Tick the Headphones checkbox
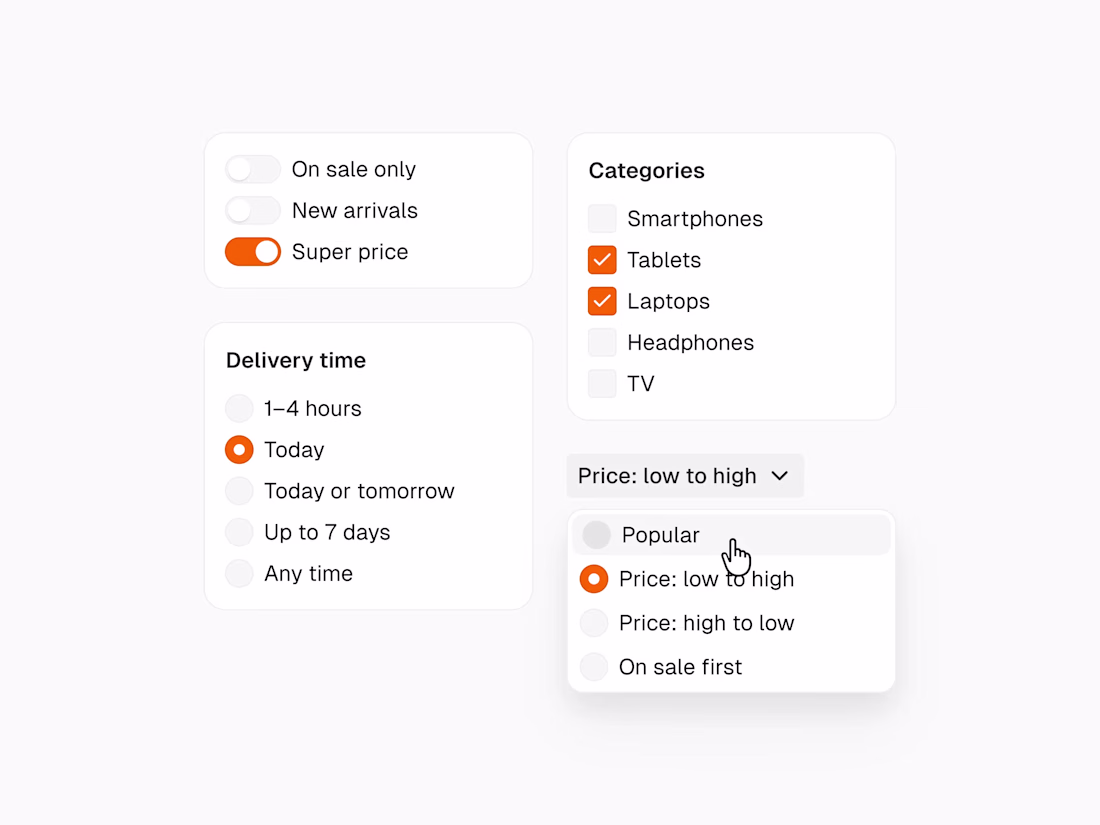The width and height of the screenshot is (1100, 825). coord(602,342)
